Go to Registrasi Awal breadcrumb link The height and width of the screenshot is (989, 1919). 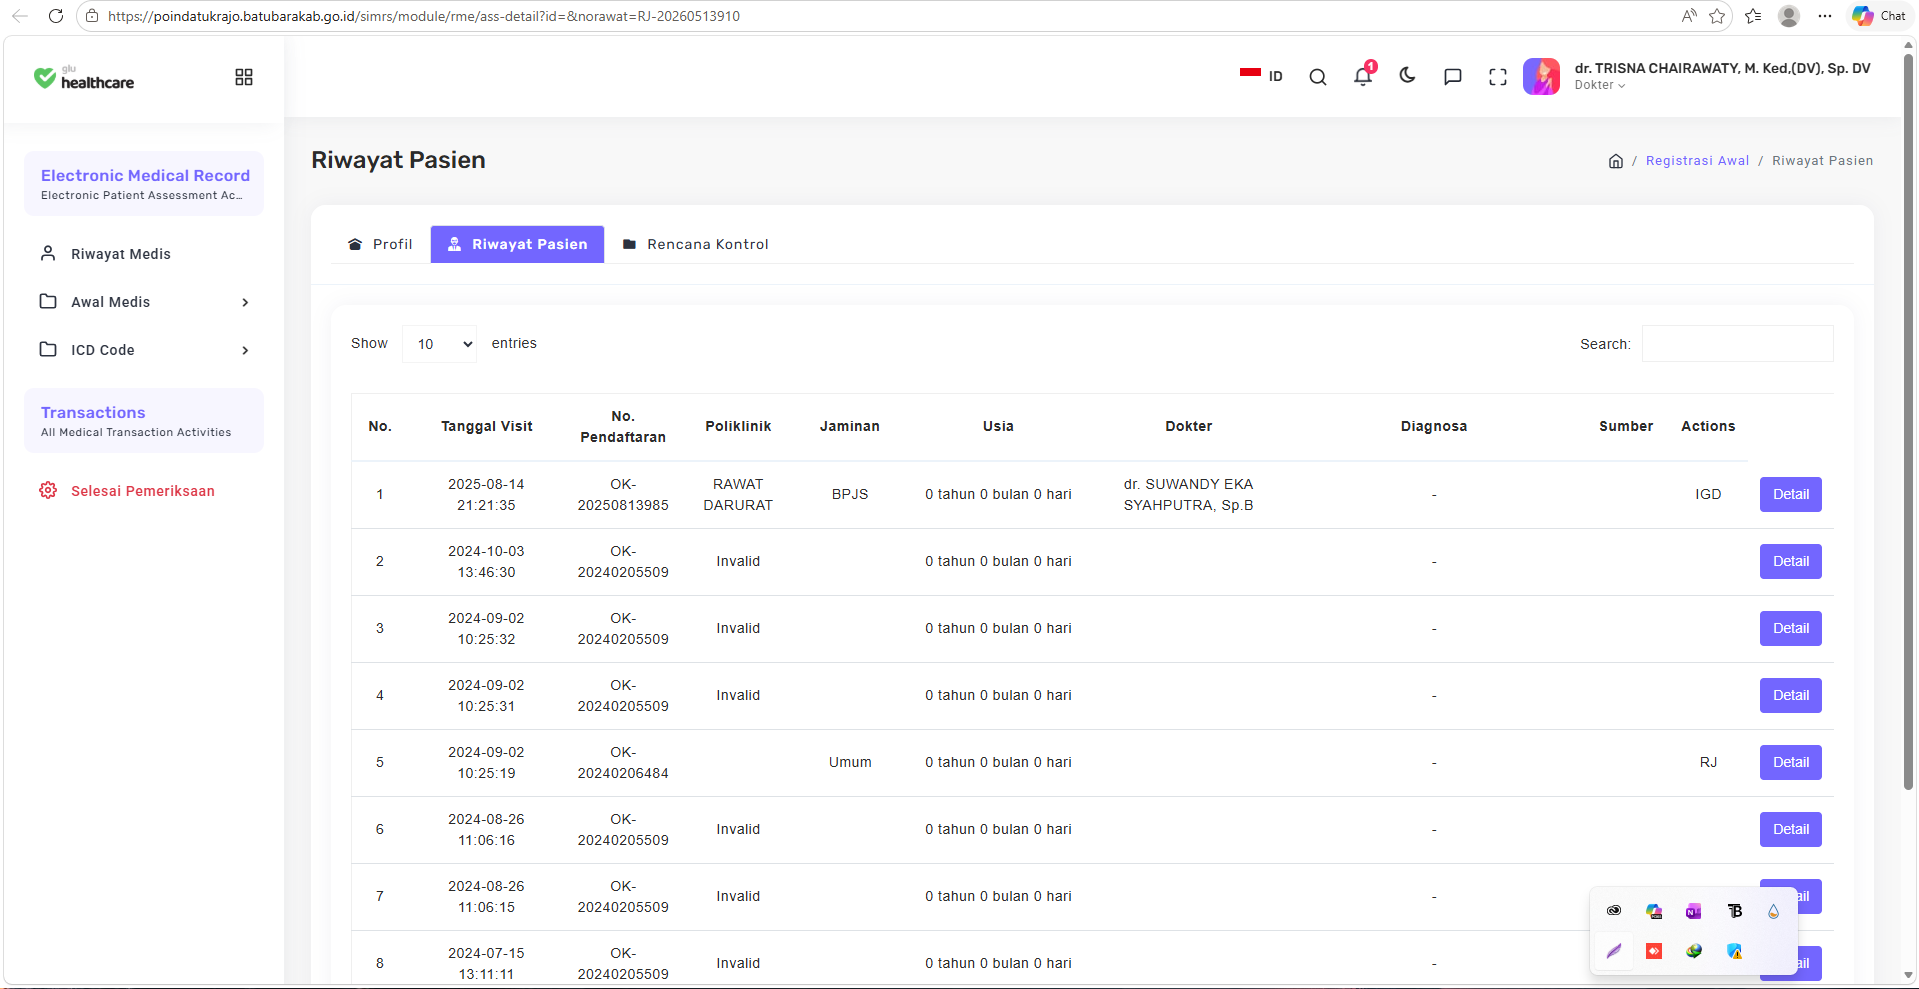pyautogui.click(x=1698, y=161)
